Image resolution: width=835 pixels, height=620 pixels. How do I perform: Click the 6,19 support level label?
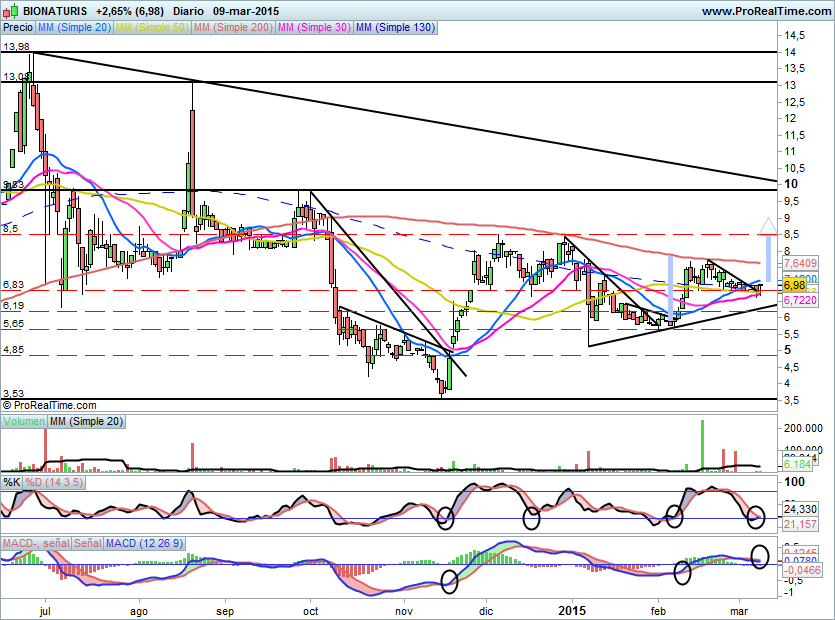(13, 306)
